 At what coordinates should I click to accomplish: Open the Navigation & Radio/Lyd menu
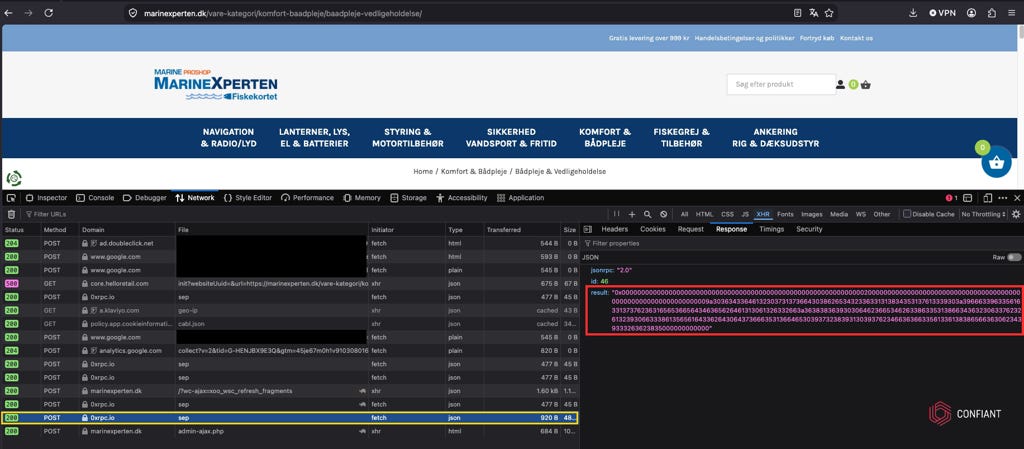point(229,138)
